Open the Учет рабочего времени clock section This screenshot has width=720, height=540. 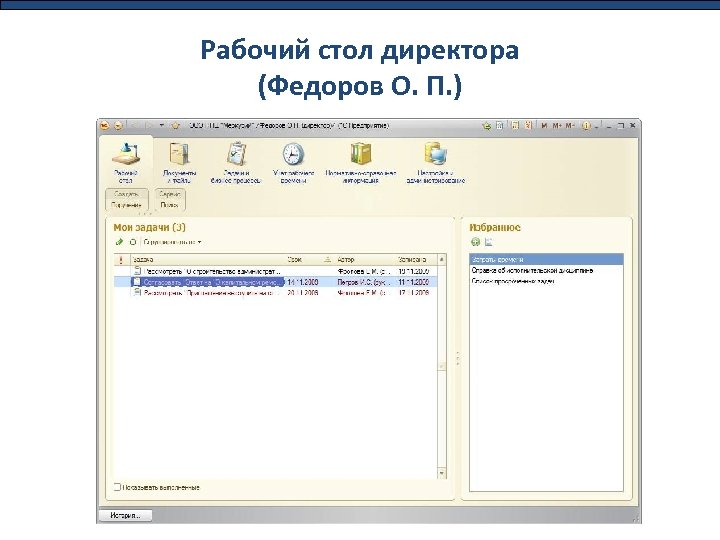point(293,162)
